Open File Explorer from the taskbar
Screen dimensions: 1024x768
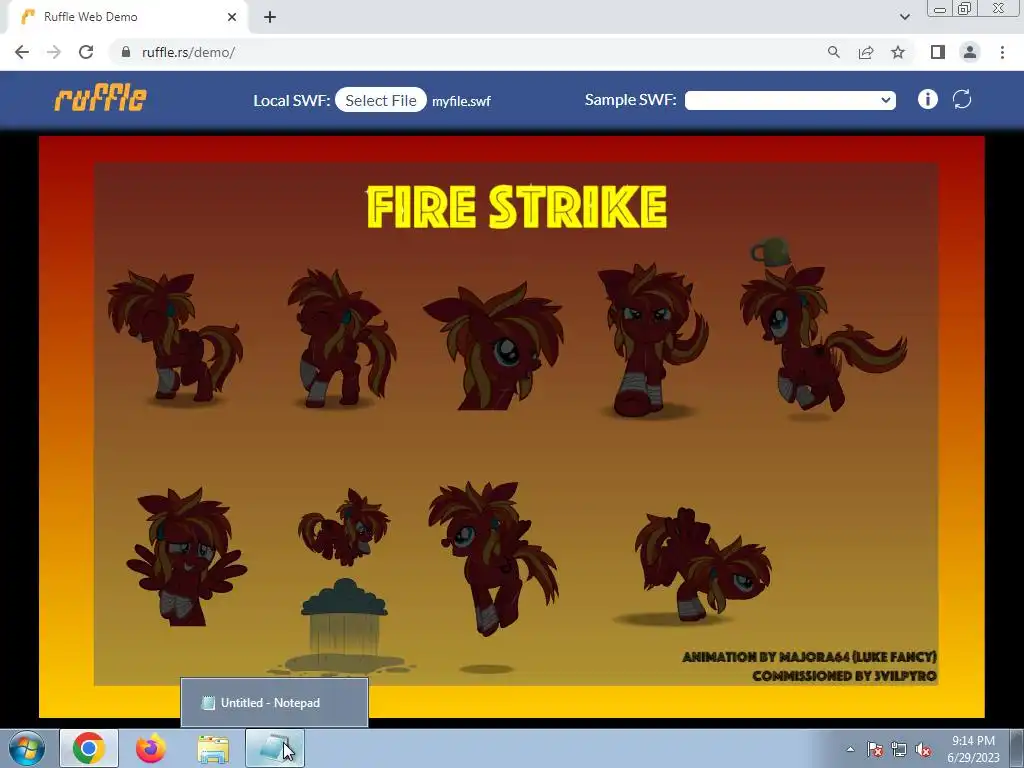click(213, 749)
